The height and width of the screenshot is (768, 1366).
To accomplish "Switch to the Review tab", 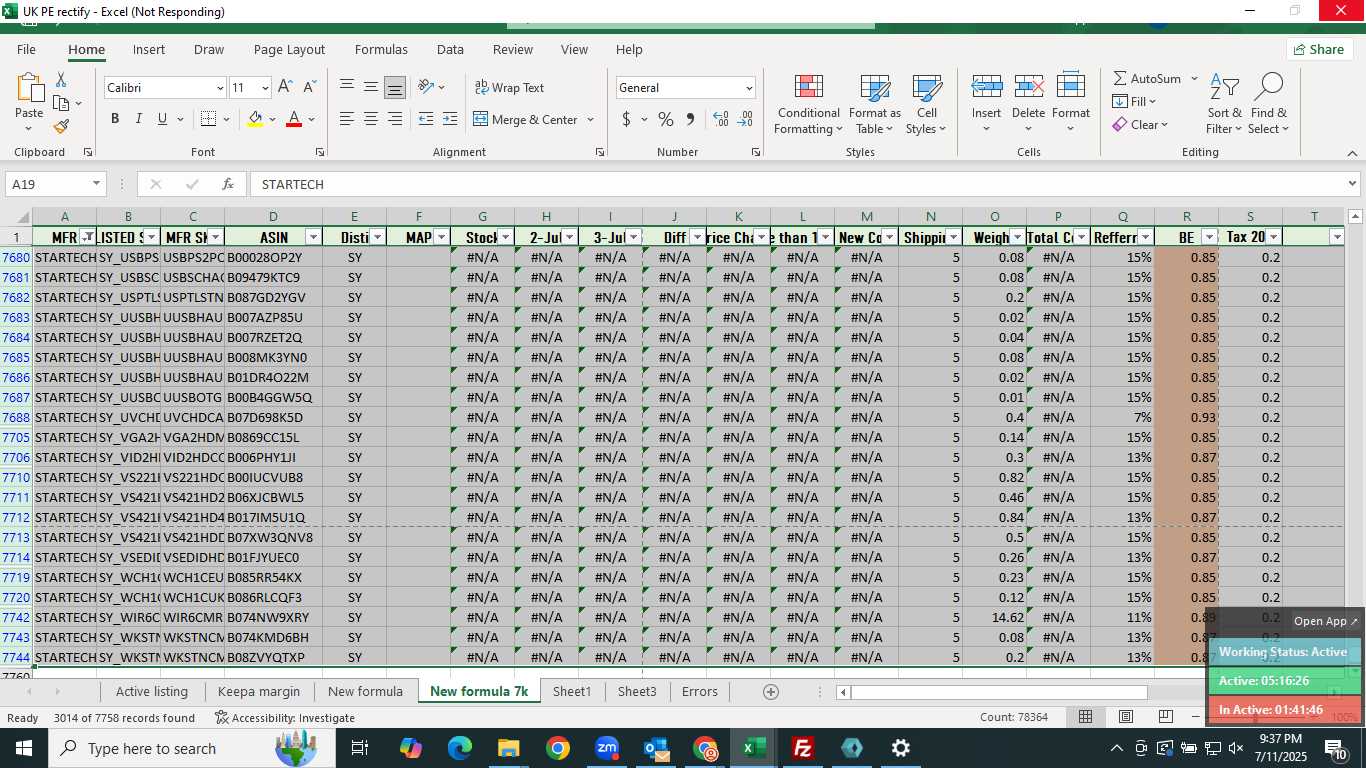I will (512, 49).
